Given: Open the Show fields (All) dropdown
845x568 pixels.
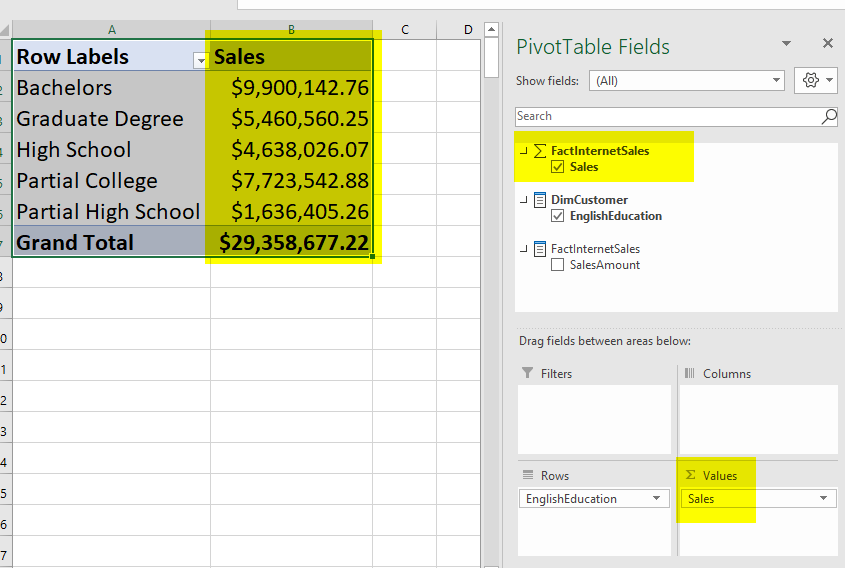Looking at the screenshot, I should pyautogui.click(x=777, y=81).
